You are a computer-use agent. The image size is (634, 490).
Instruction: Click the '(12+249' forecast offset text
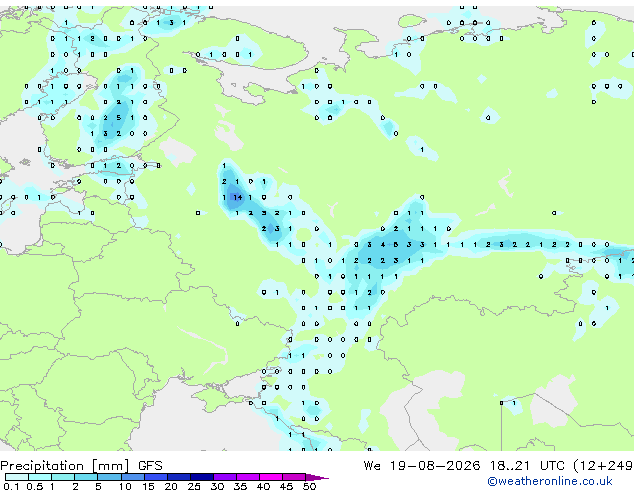click(603, 466)
